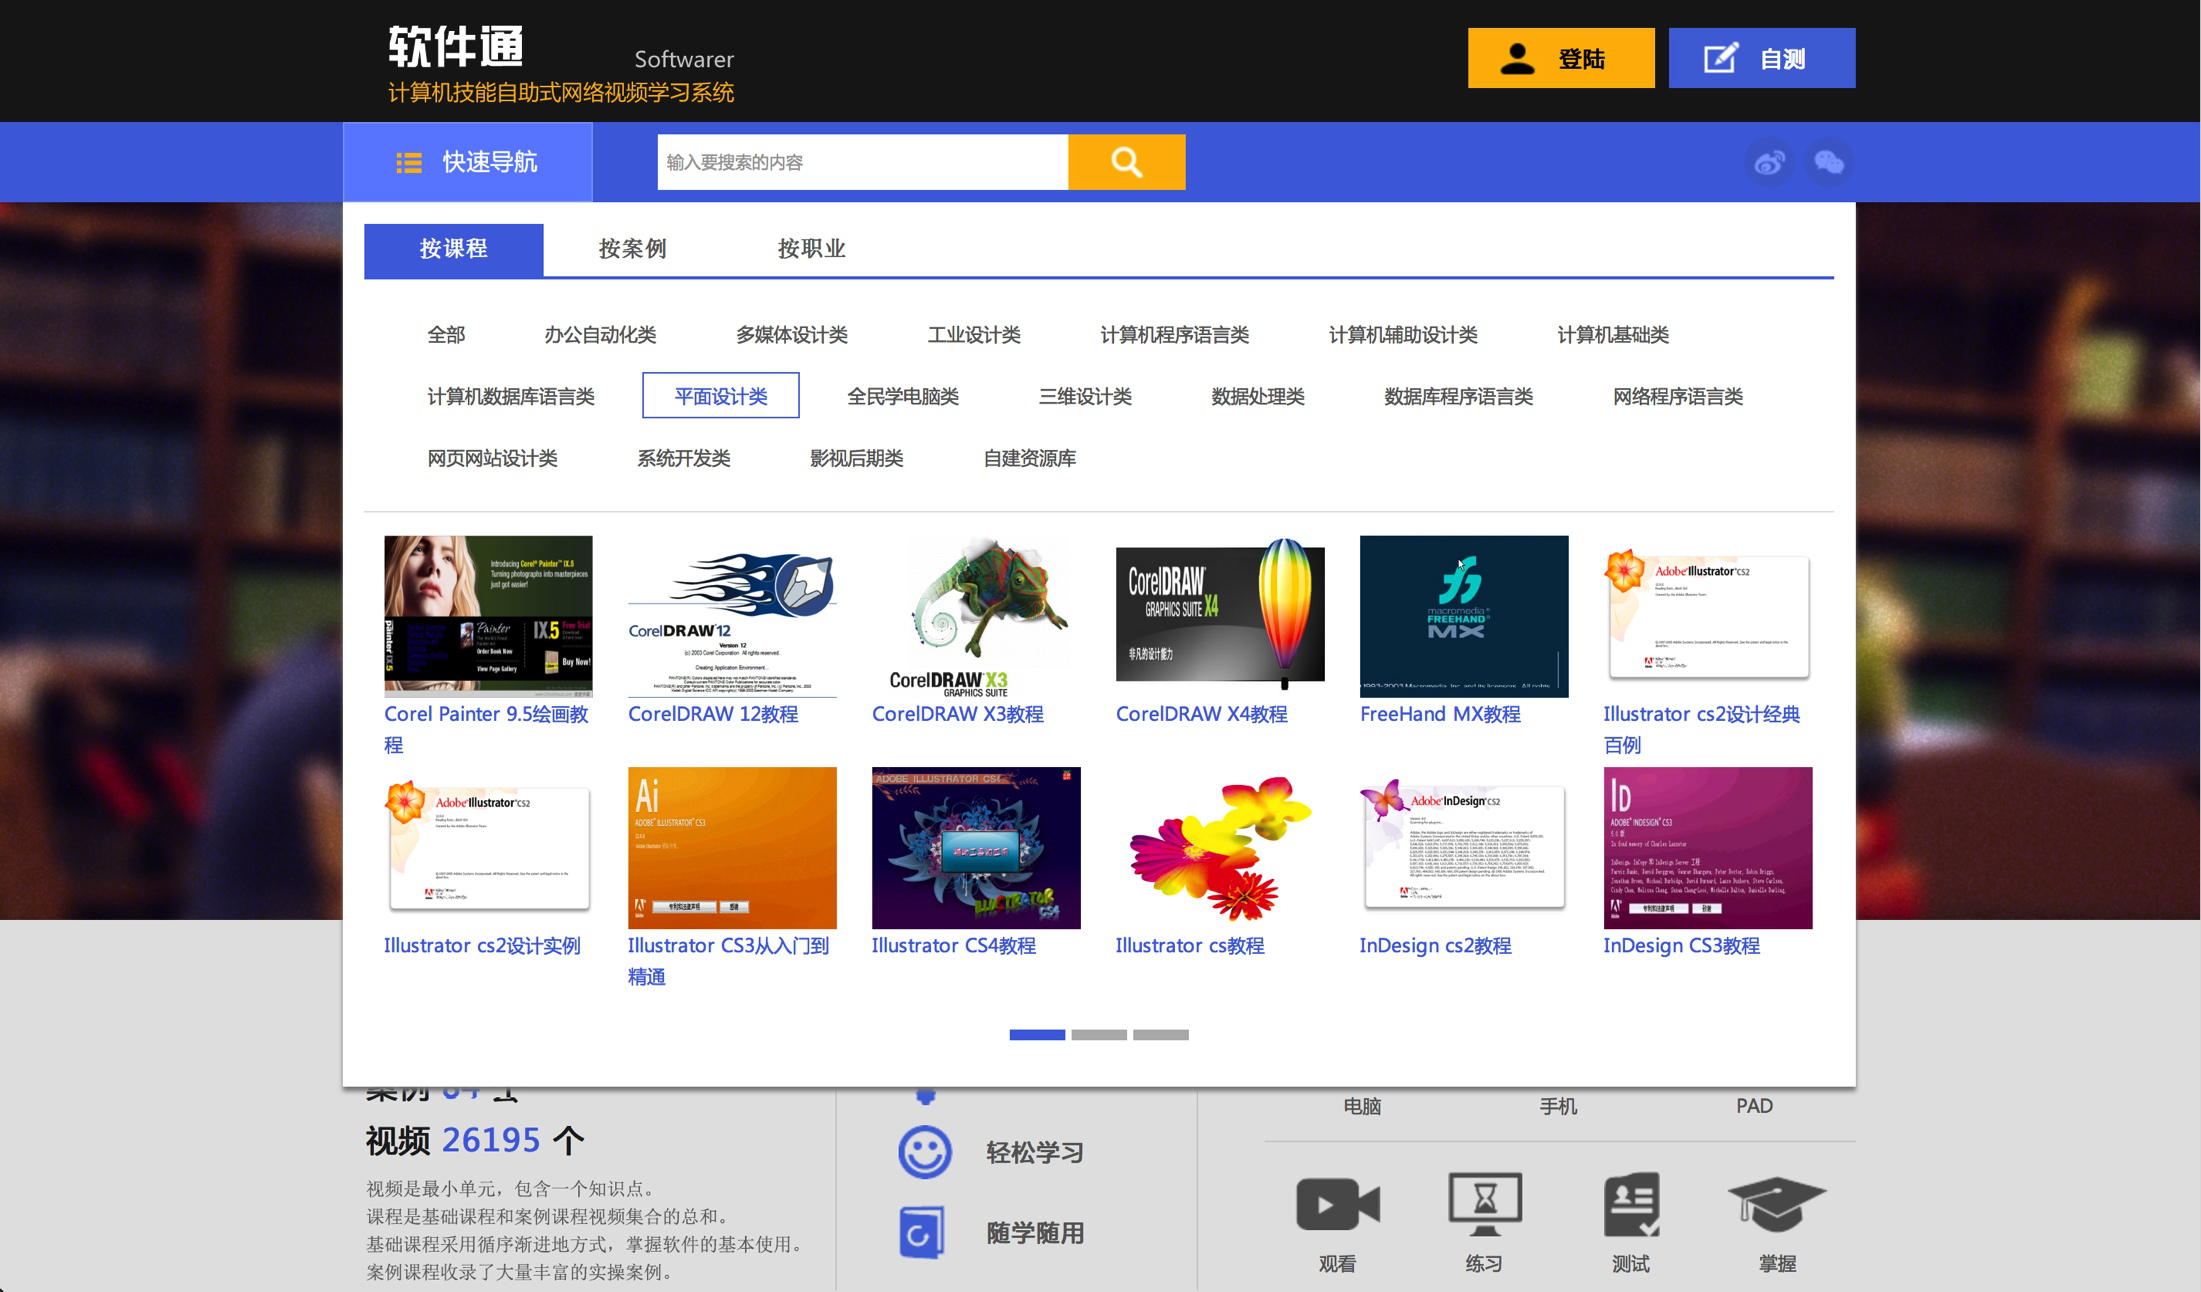Select the 数据库程序语言类 category

pos(1458,397)
